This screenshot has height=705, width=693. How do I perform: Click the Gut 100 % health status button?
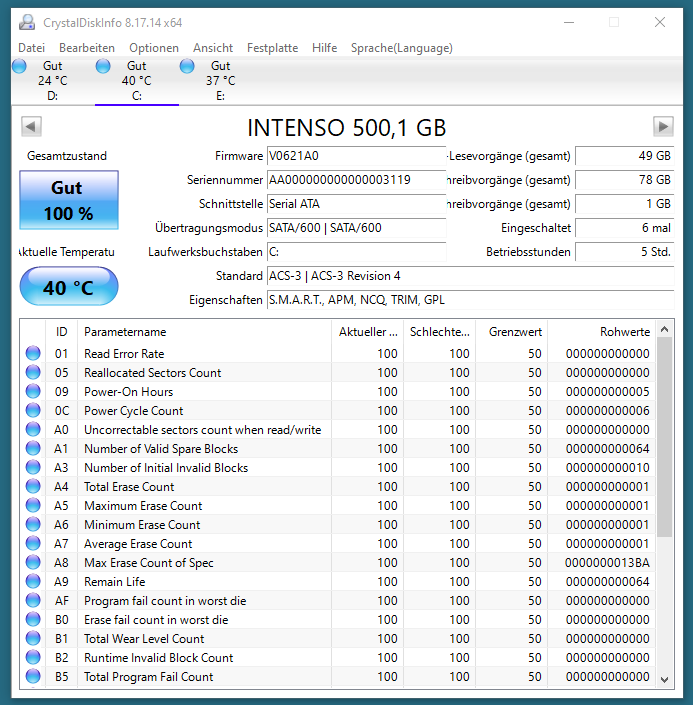pos(69,200)
